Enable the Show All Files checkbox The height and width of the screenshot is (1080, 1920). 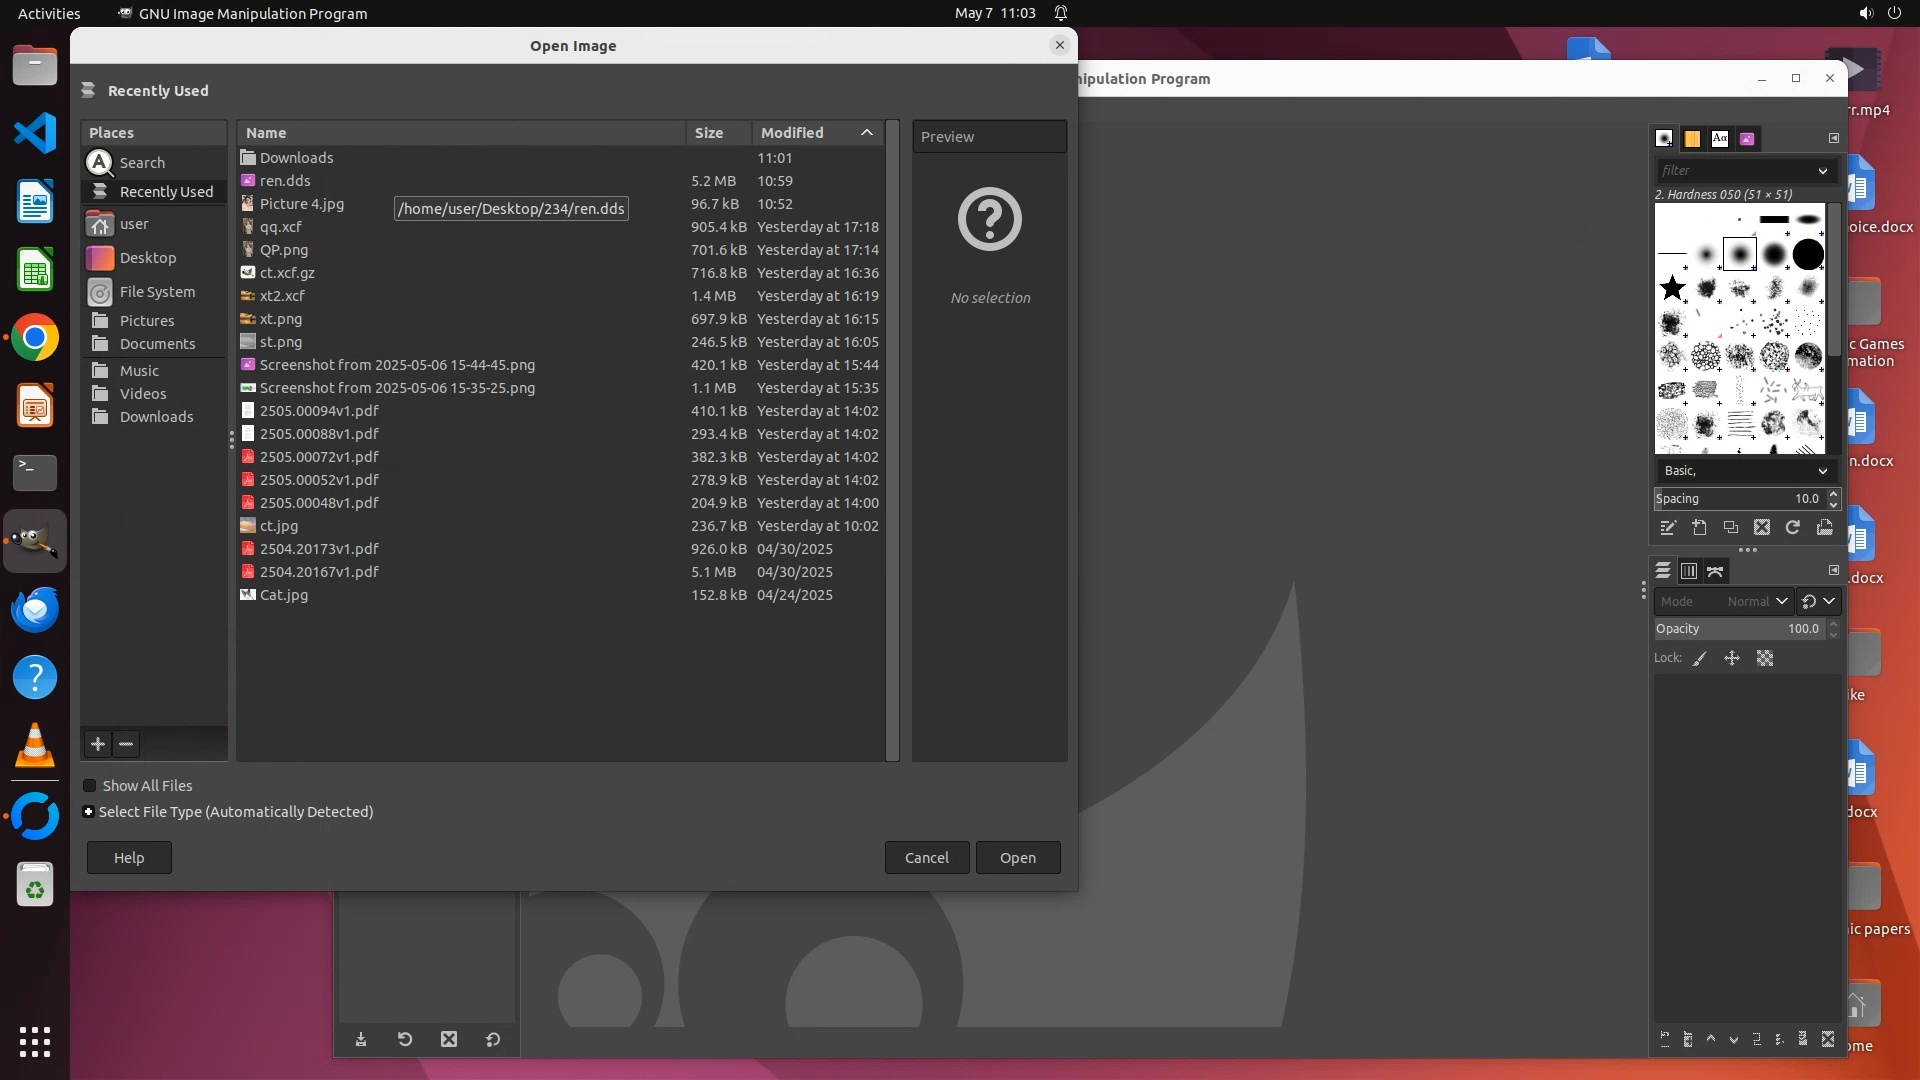click(x=90, y=786)
